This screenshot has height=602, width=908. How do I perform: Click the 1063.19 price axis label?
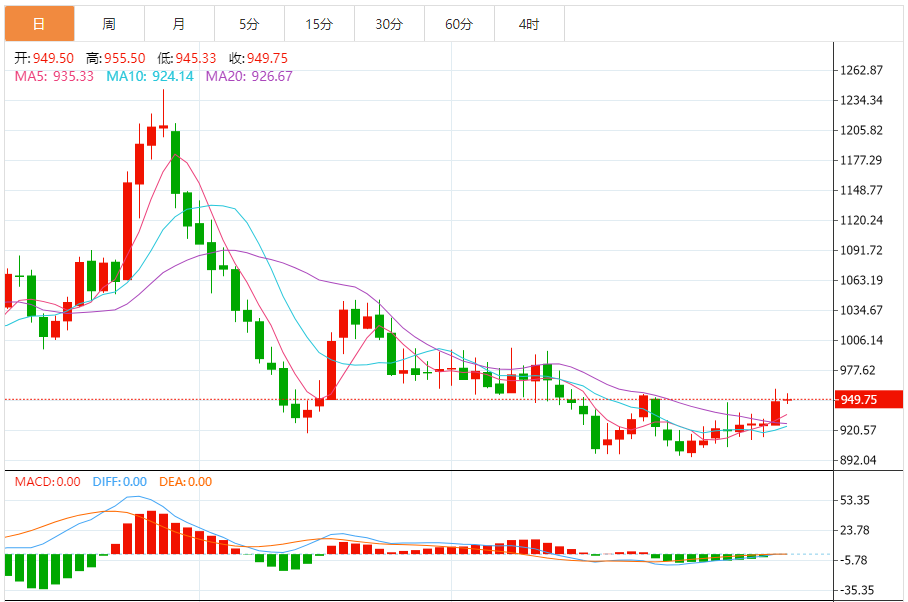861,280
